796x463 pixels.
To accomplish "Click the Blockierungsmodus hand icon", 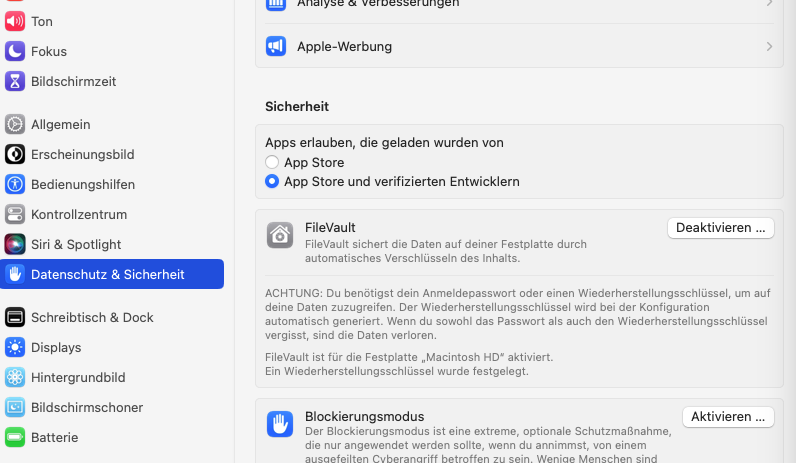I will point(280,424).
